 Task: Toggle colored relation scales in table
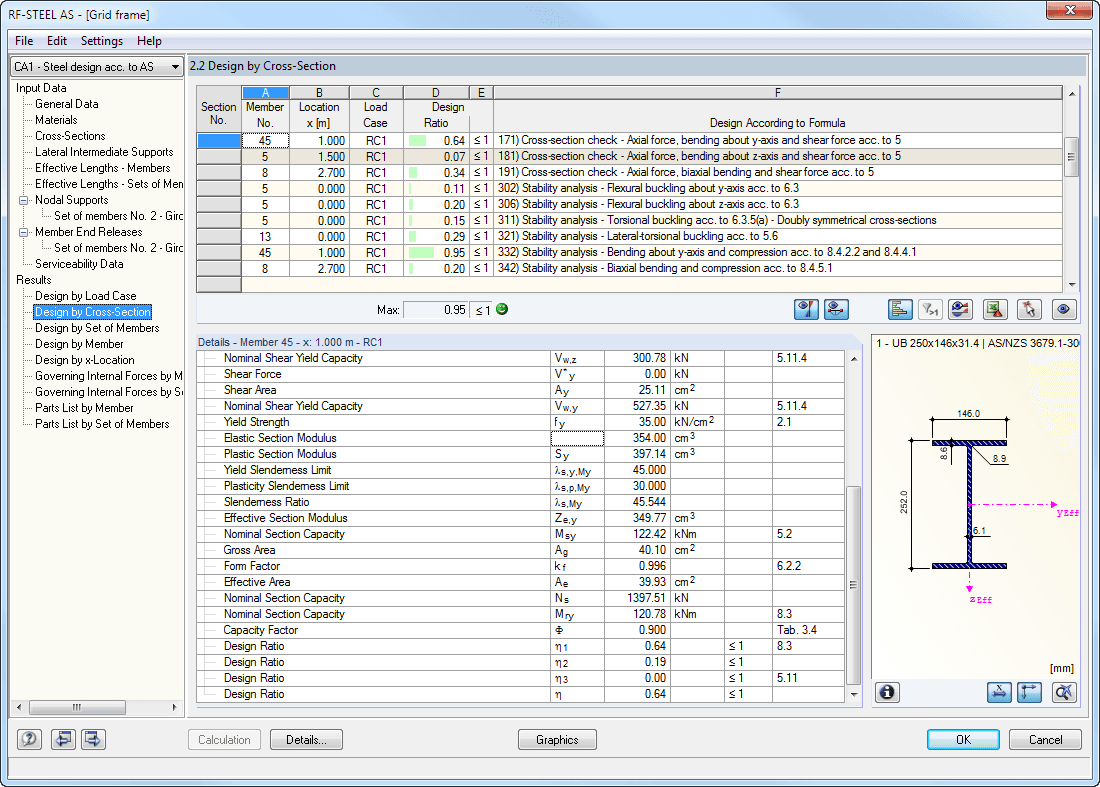point(898,309)
